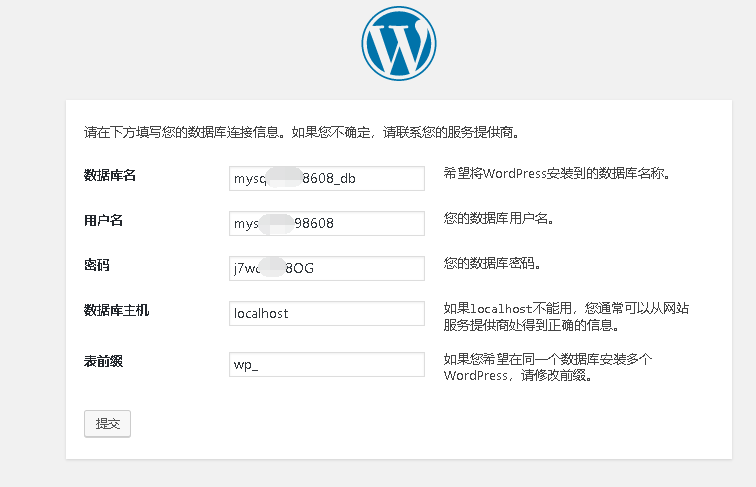Focus the 数据库名 input field
The image size is (756, 487).
[327, 178]
